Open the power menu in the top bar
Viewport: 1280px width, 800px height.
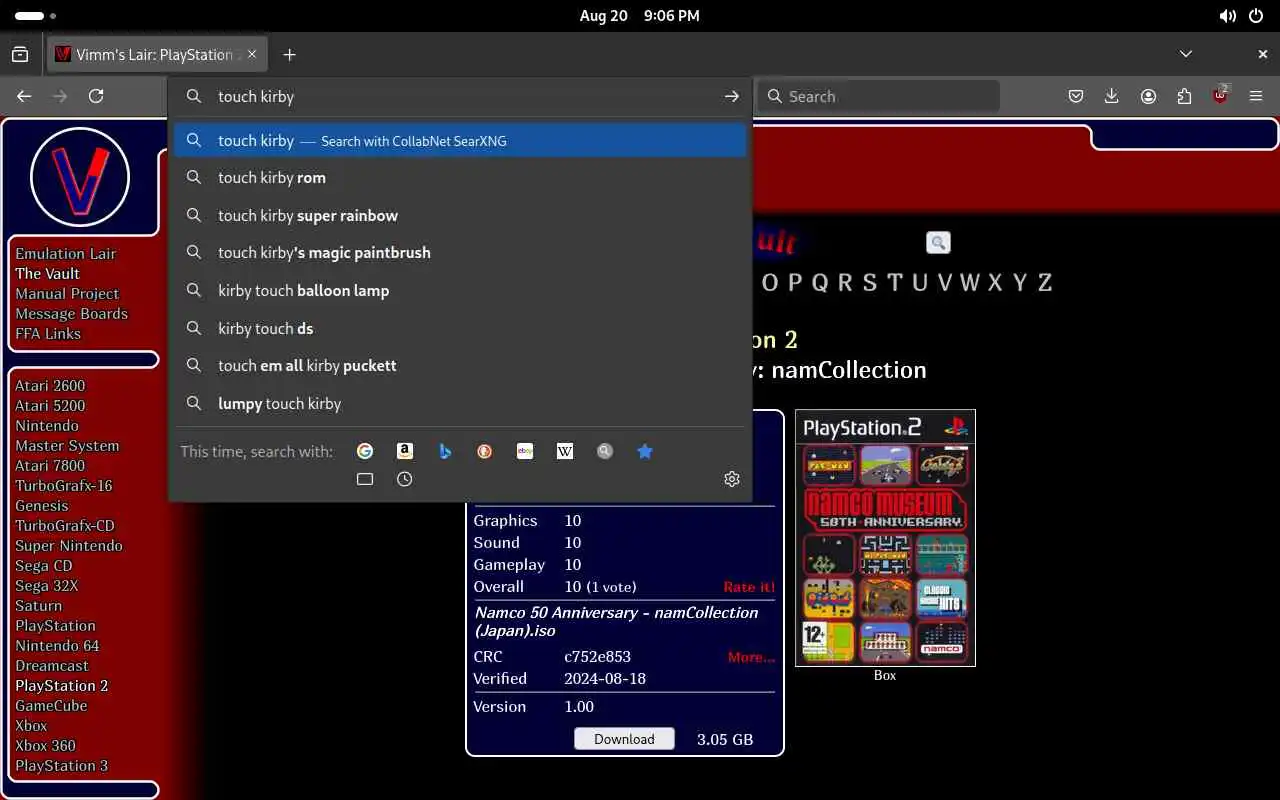click(x=1257, y=16)
